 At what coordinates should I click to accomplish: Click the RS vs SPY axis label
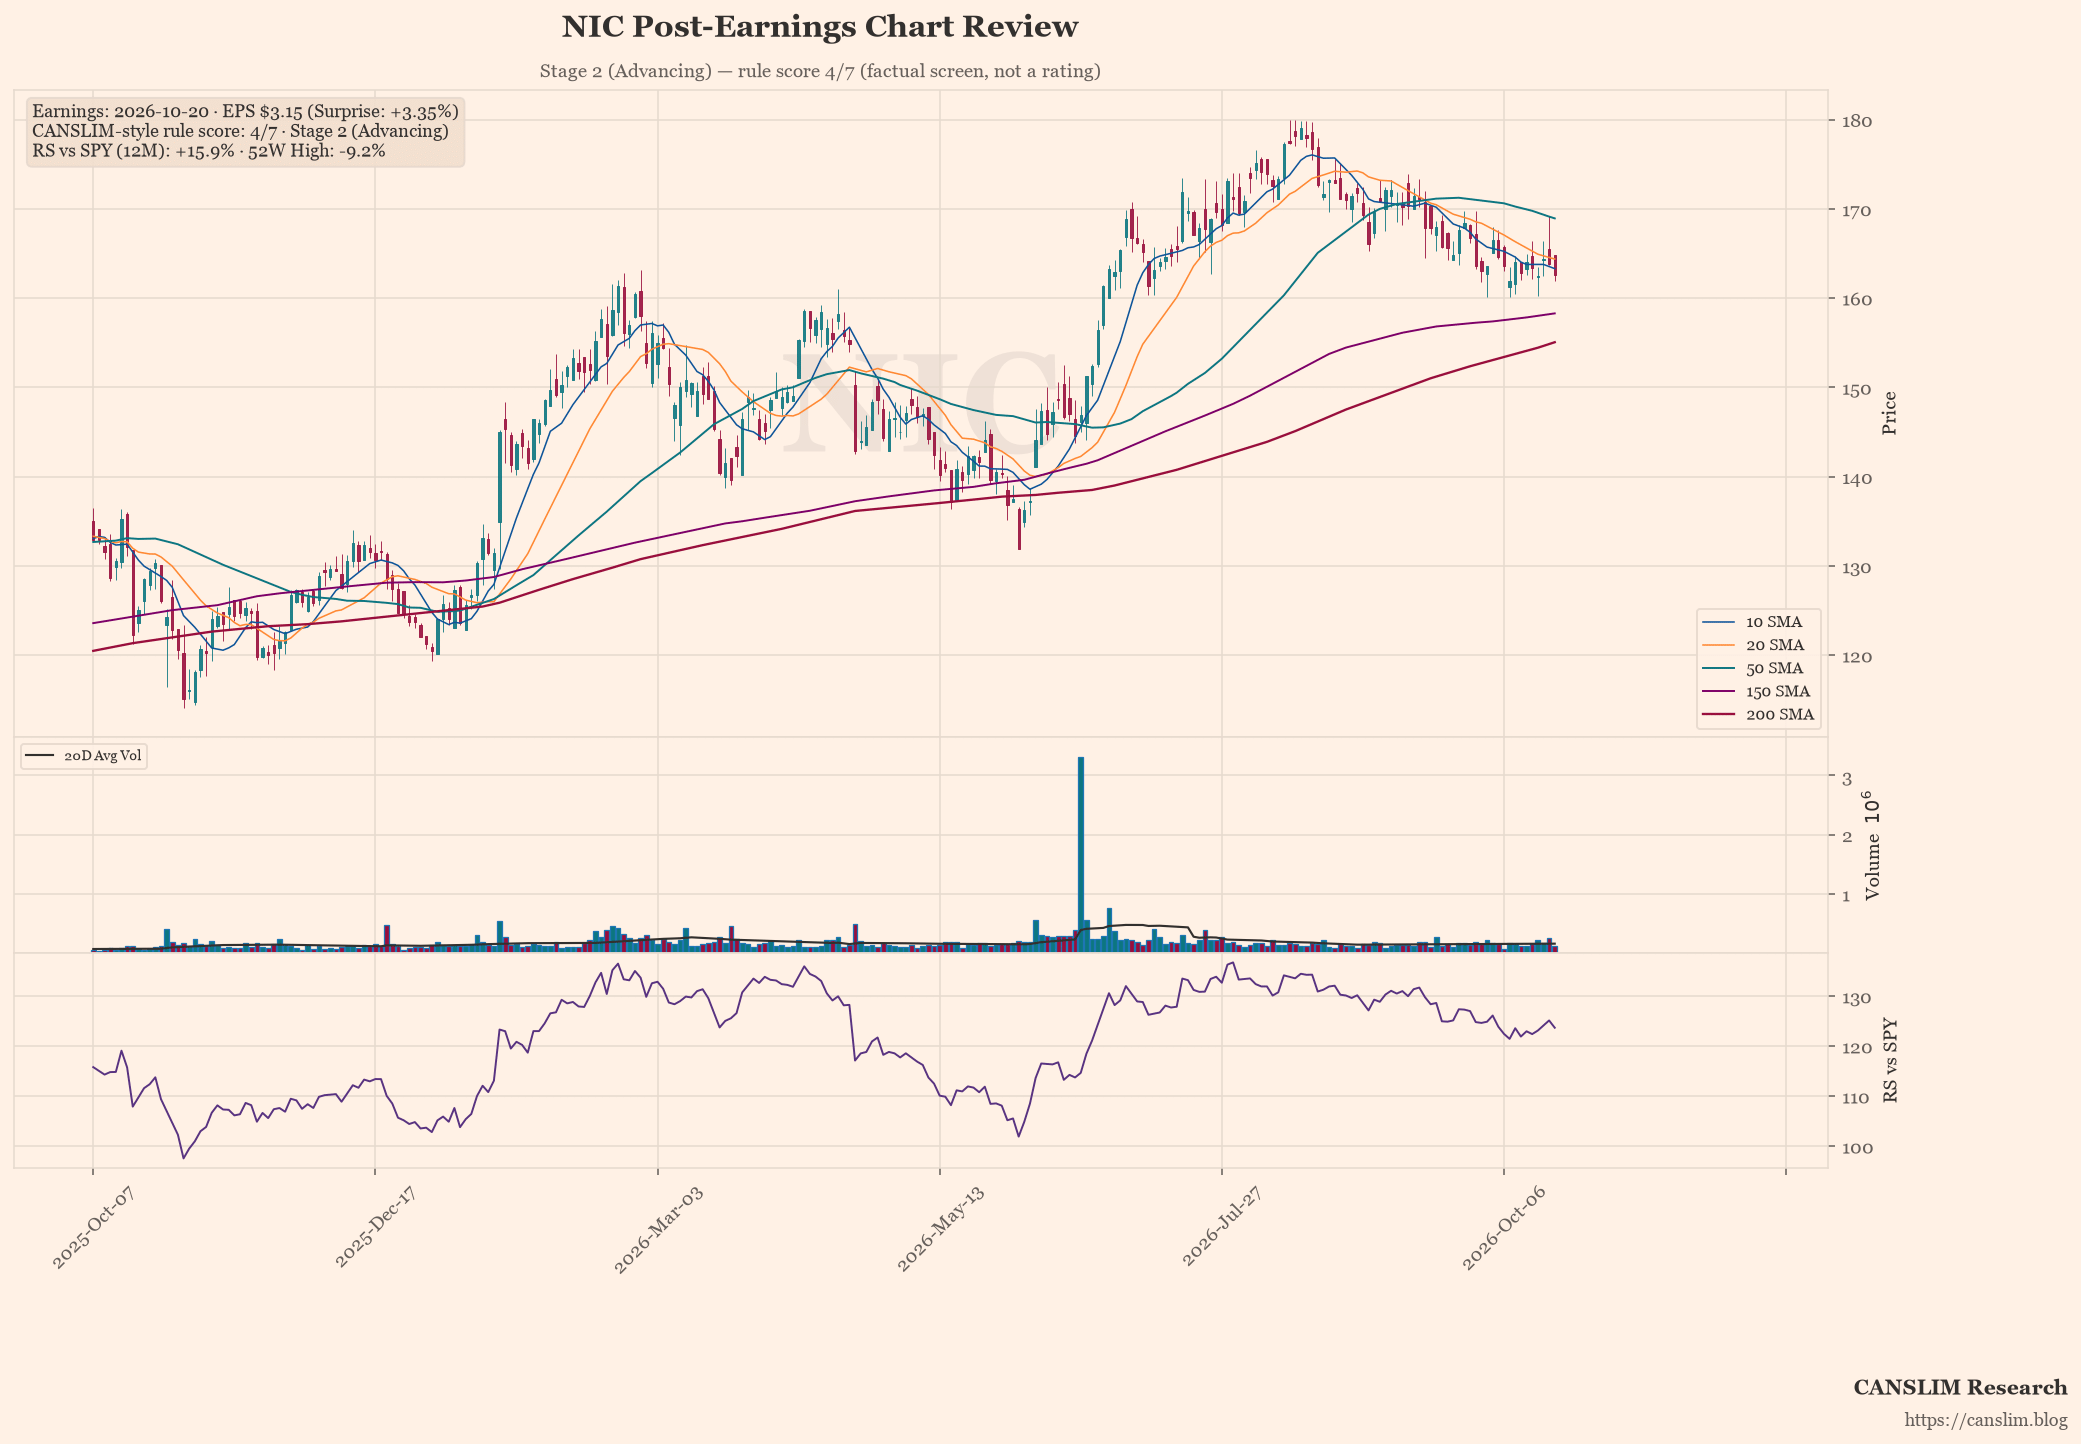point(1889,1062)
